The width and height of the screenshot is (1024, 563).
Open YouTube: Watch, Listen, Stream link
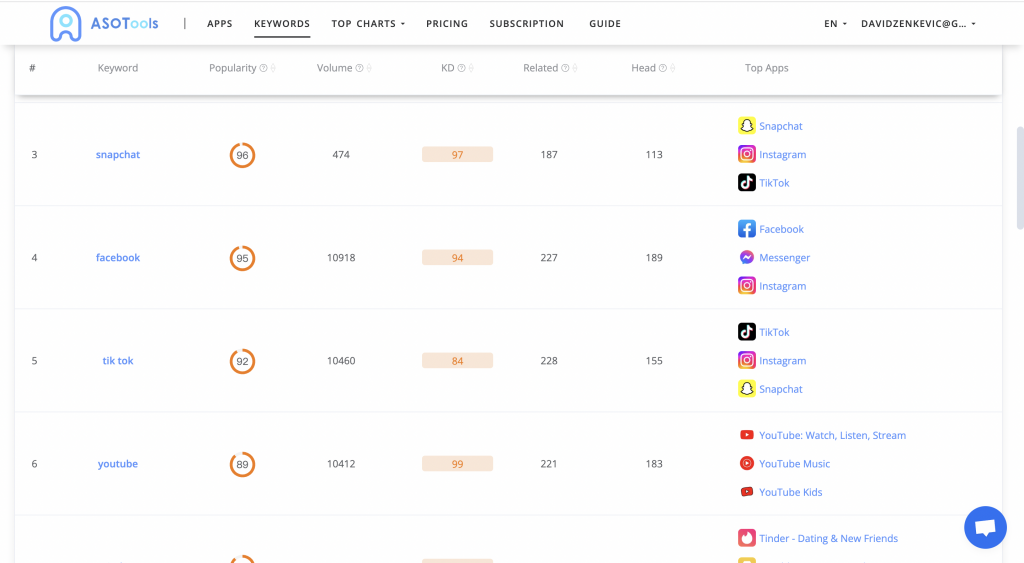coord(832,436)
